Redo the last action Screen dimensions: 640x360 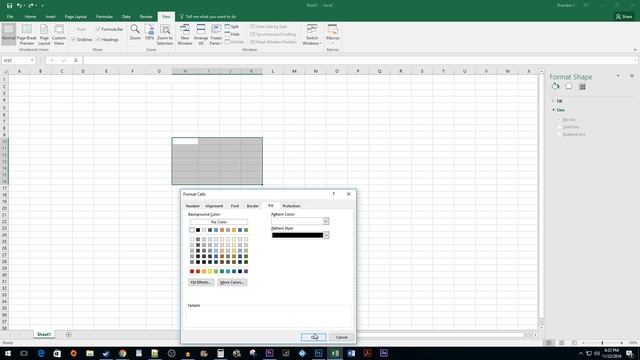tap(31, 5)
